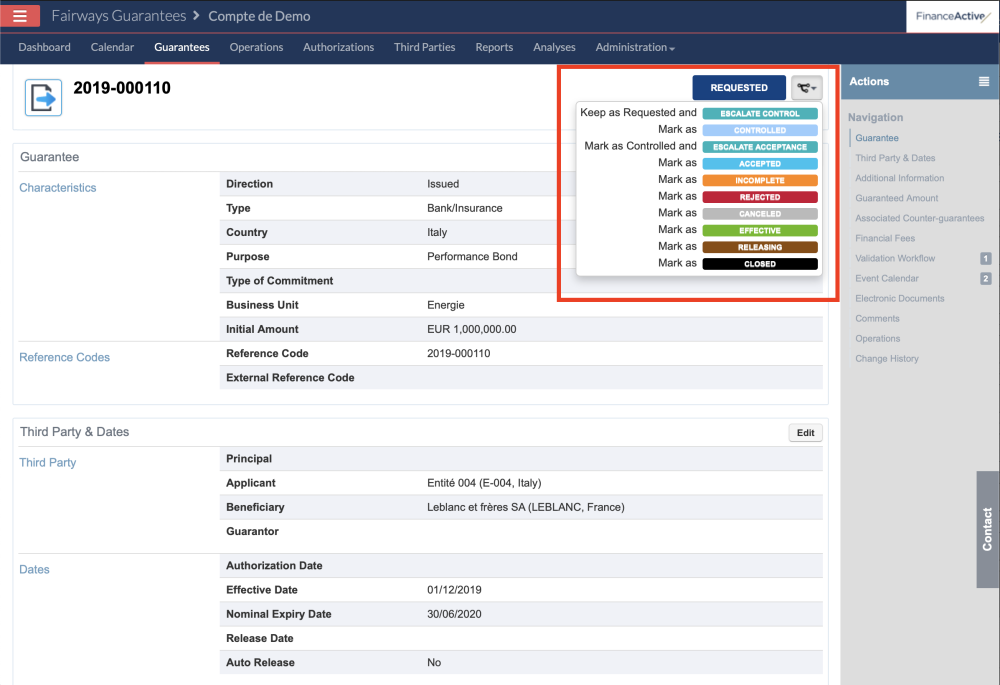The width and height of the screenshot is (1000, 685).
Task: Click the Reference Codes section link
Action: (x=64, y=357)
